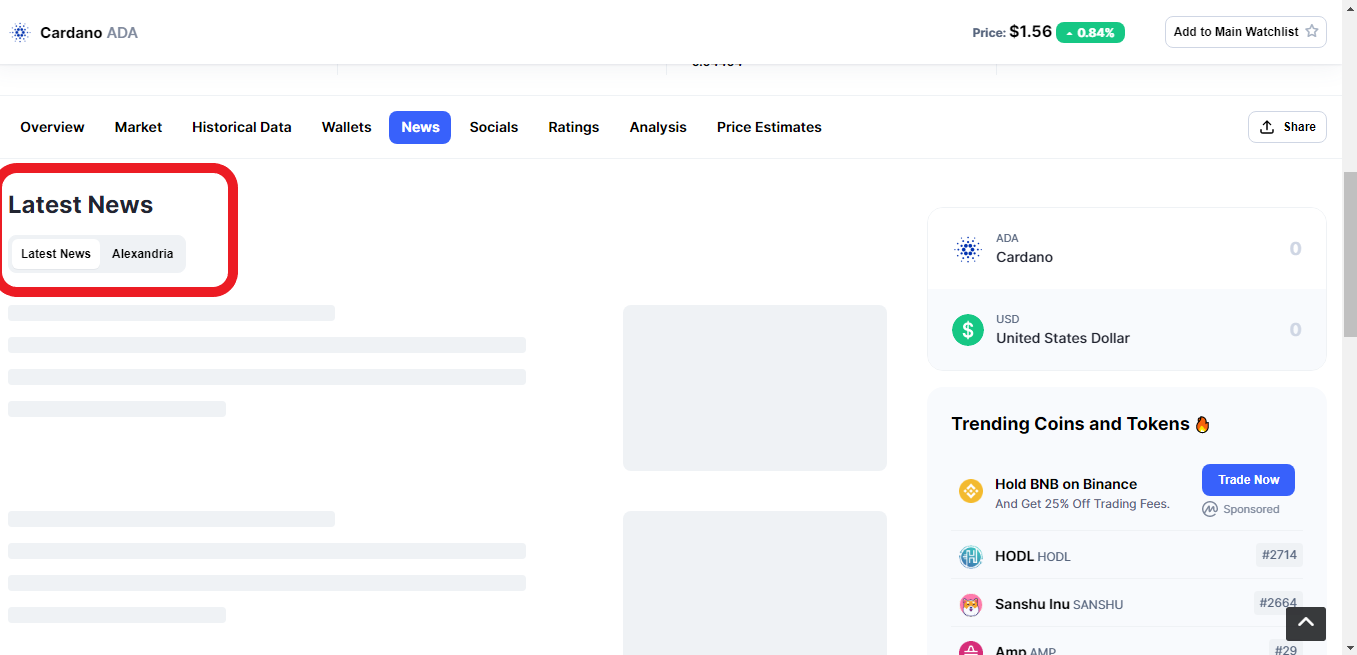The height and width of the screenshot is (655, 1357).
Task: Click the Add to Main Watchlist button
Action: point(1246,32)
